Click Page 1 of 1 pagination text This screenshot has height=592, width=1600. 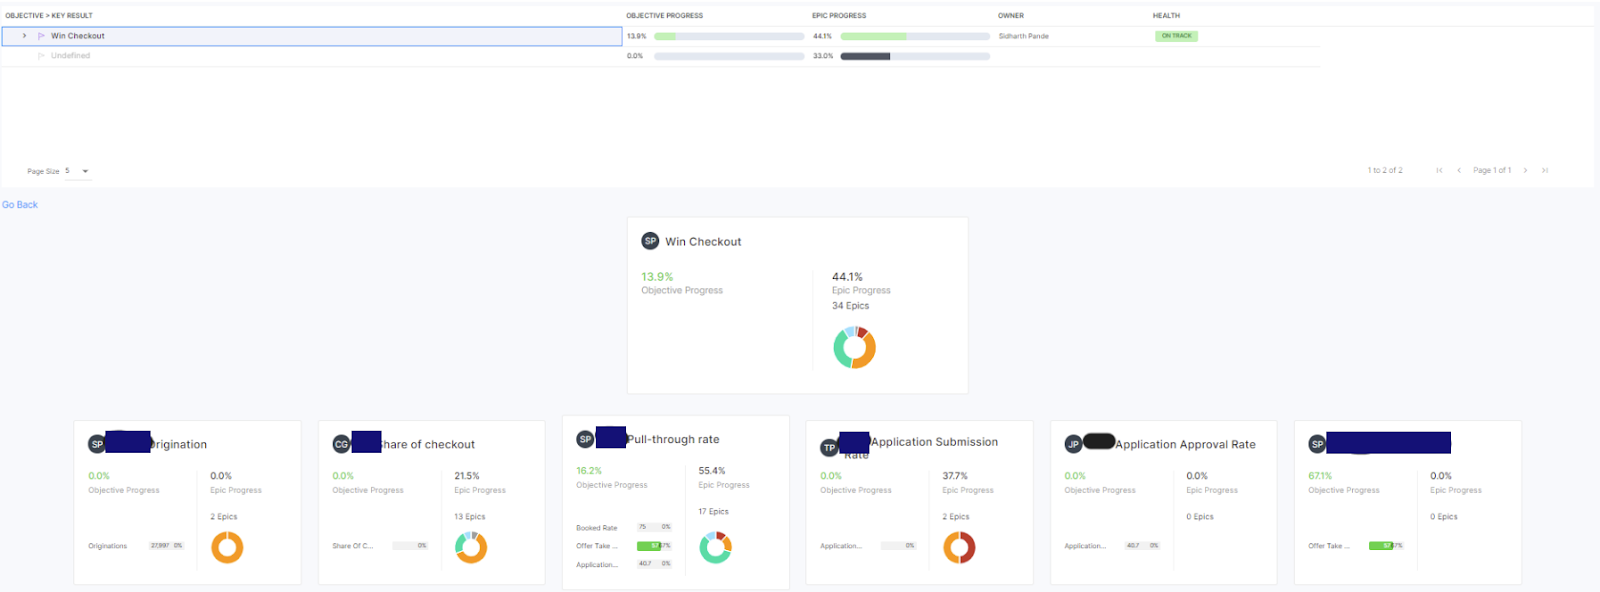(x=1492, y=171)
